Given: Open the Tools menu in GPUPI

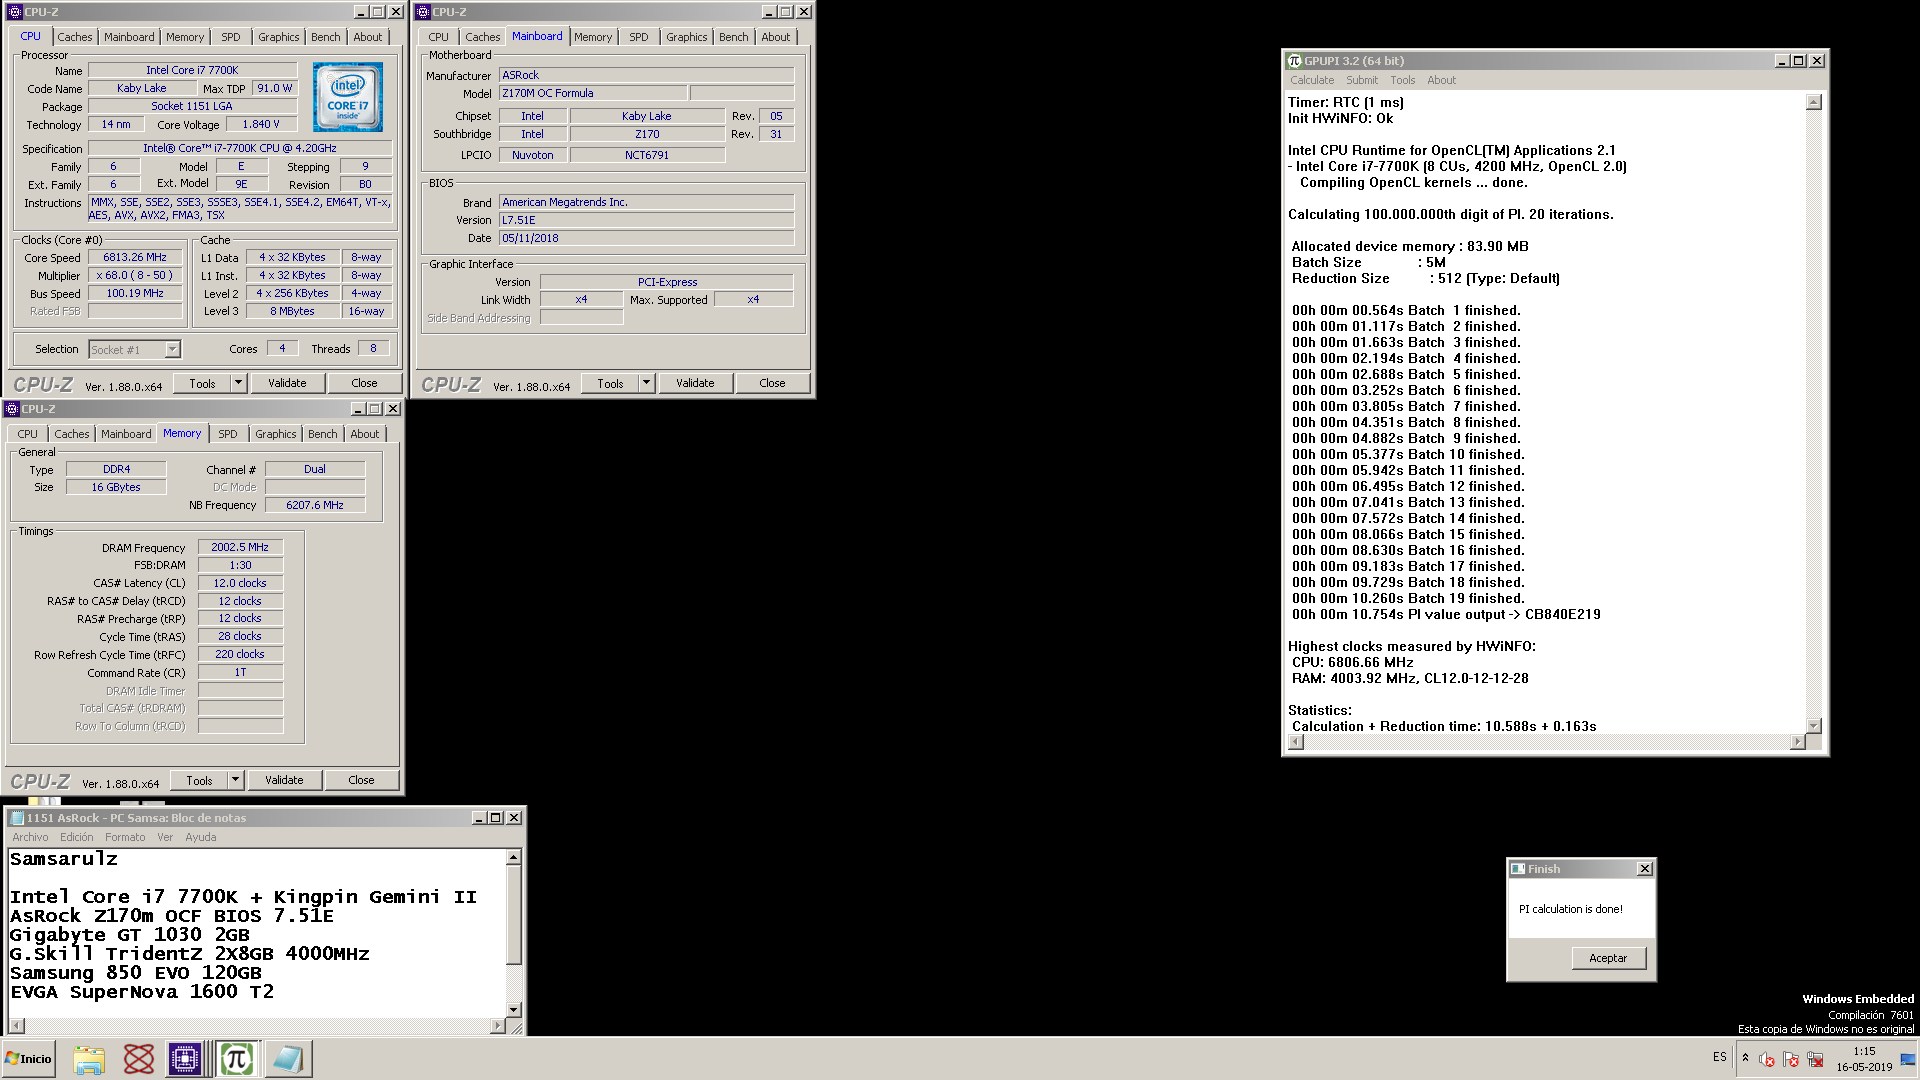Looking at the screenshot, I should point(1402,80).
